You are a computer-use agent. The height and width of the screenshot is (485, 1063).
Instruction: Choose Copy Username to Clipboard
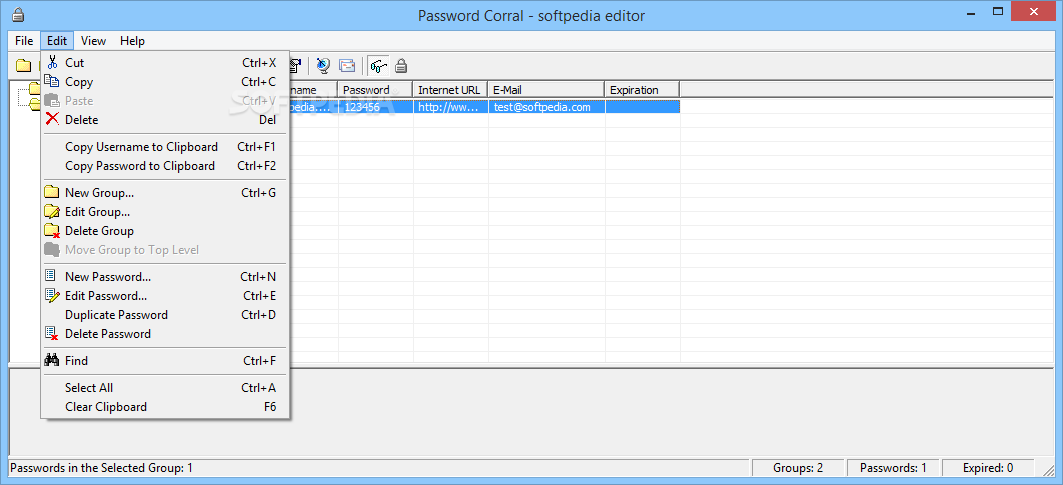pyautogui.click(x=165, y=147)
